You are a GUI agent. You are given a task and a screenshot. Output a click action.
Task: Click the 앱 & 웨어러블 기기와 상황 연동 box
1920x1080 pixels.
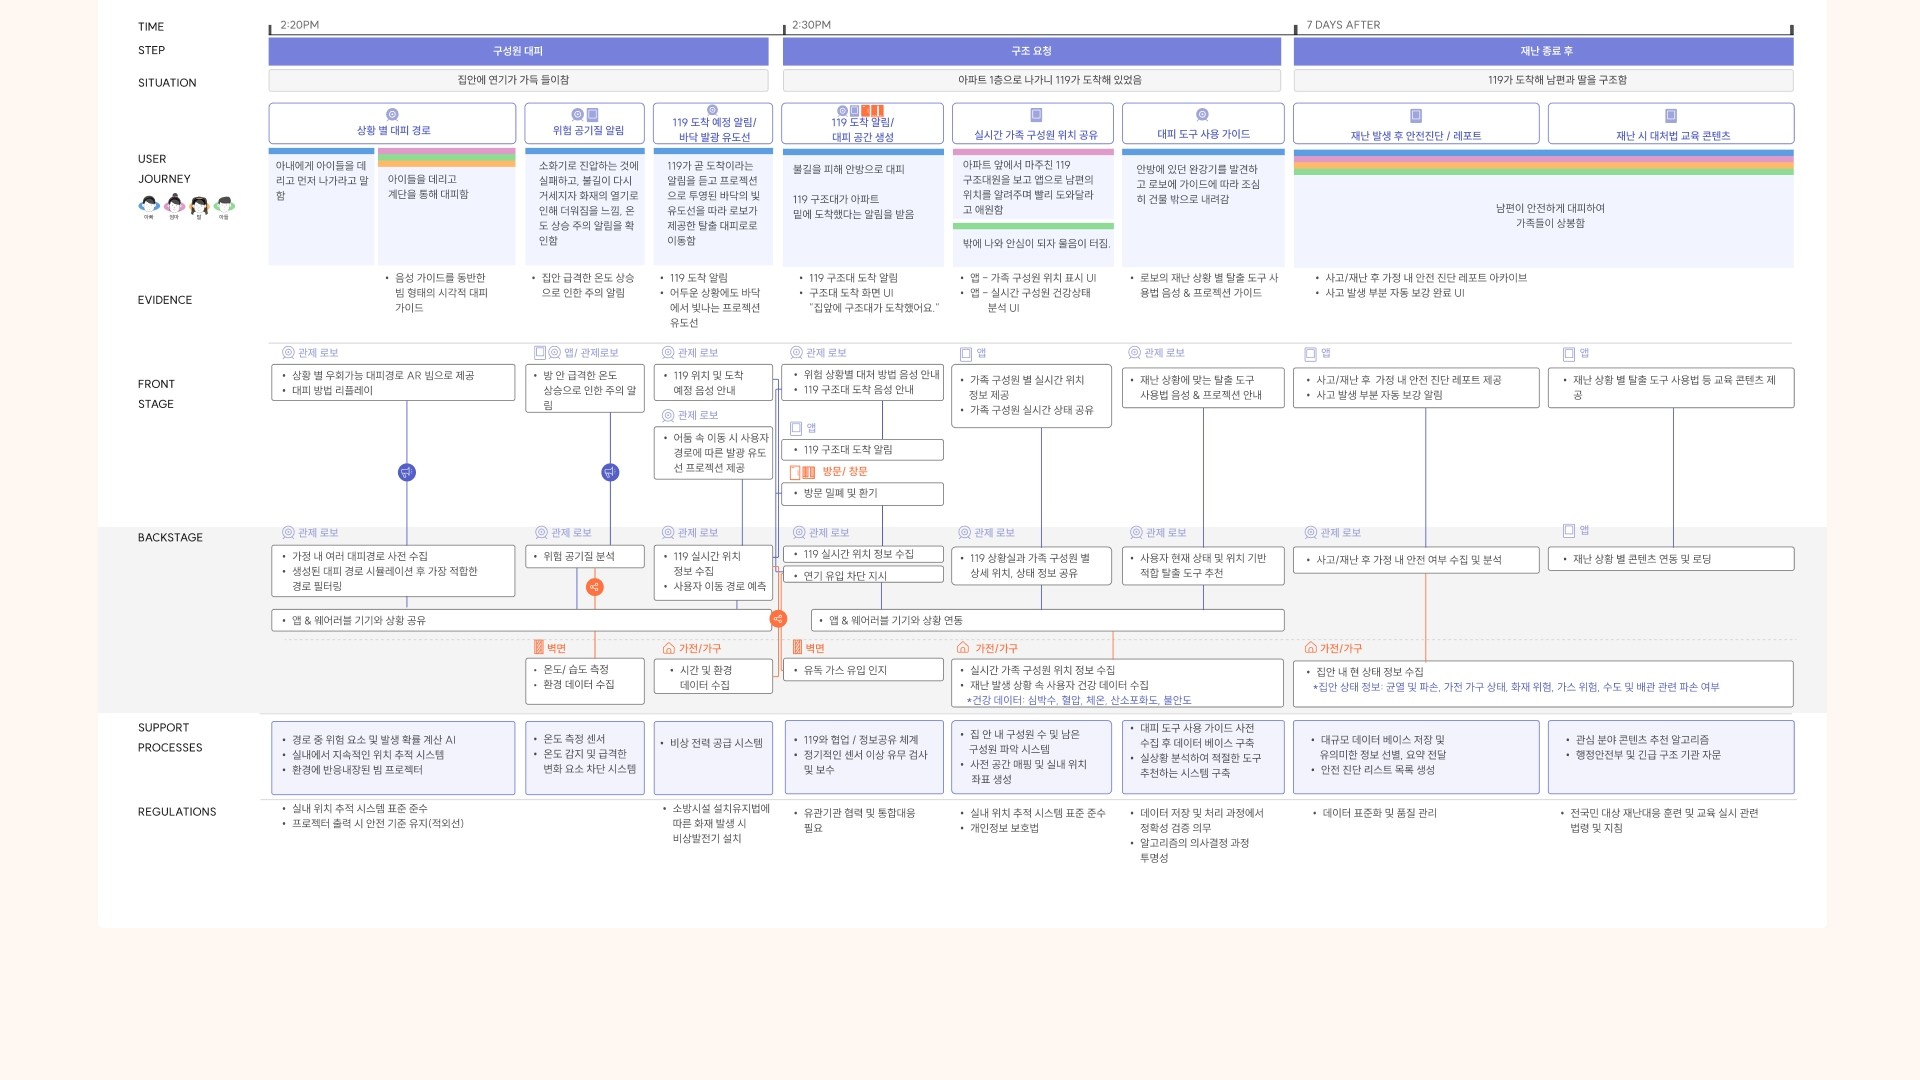pyautogui.click(x=1047, y=620)
